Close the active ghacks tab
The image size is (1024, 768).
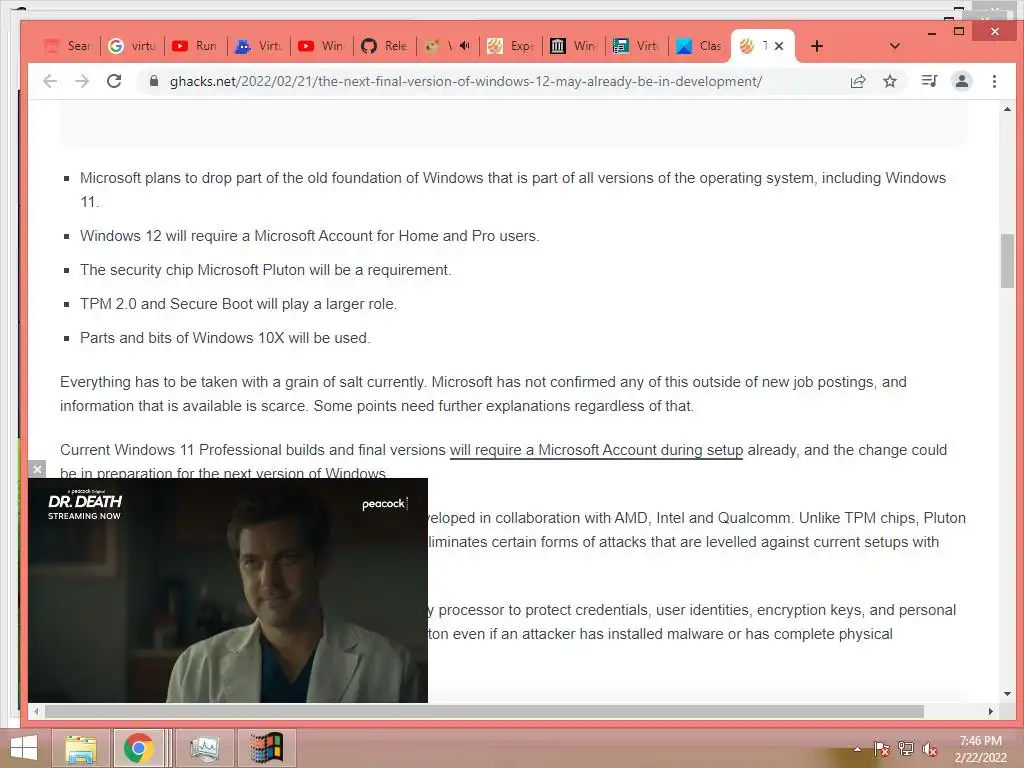coord(778,46)
